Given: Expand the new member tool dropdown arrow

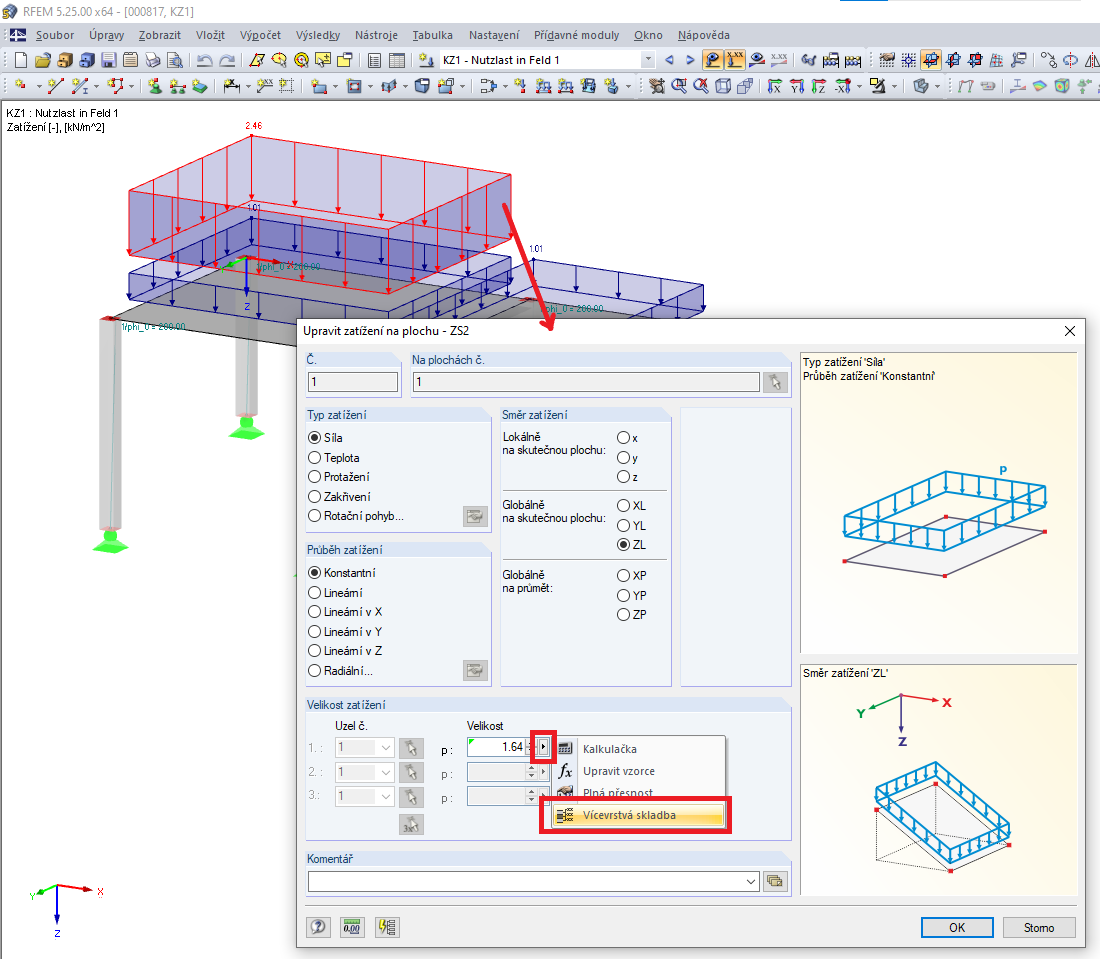Looking at the screenshot, I should point(96,86).
